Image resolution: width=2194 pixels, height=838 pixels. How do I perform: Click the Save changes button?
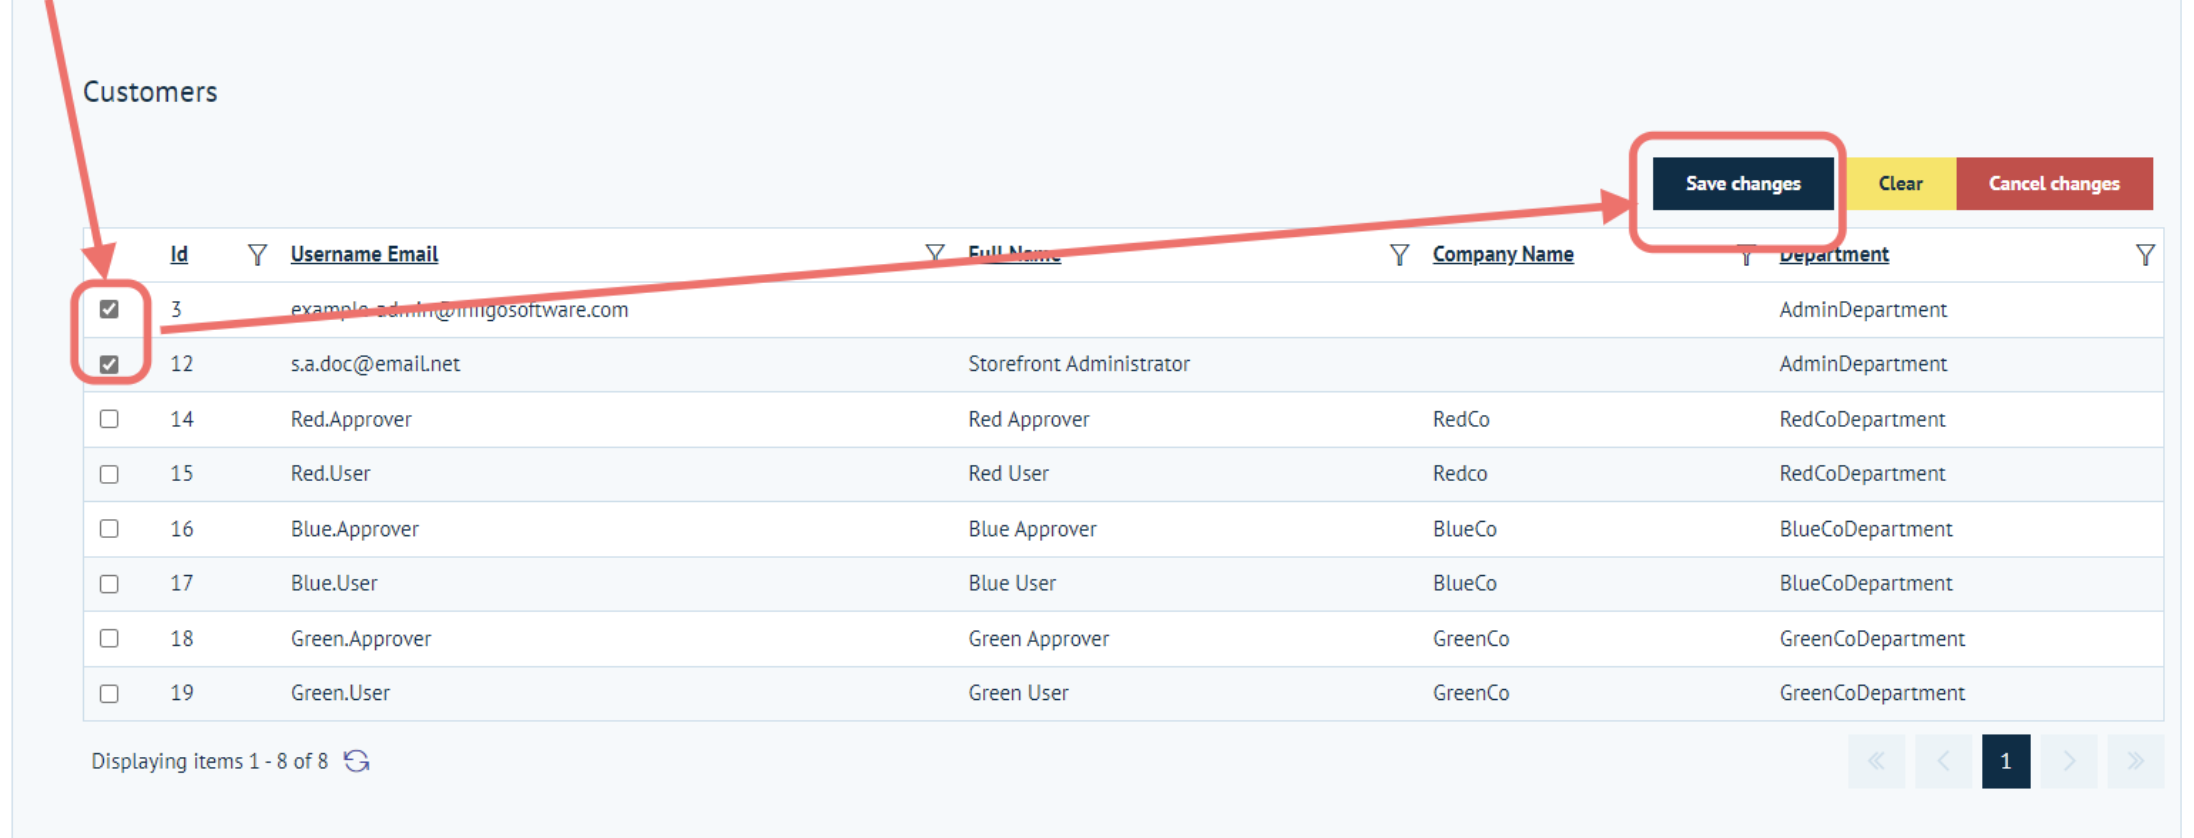[1743, 183]
